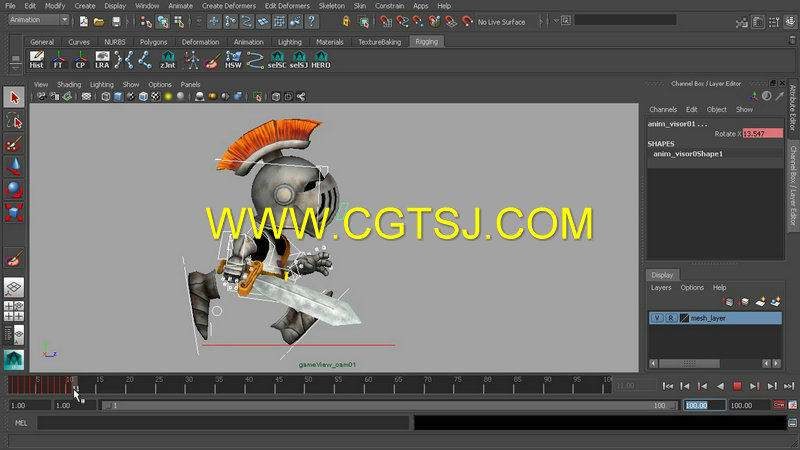Viewport: 800px width, 450px height.
Task: Toggle the V visibility of mesh_layer
Action: [x=657, y=318]
